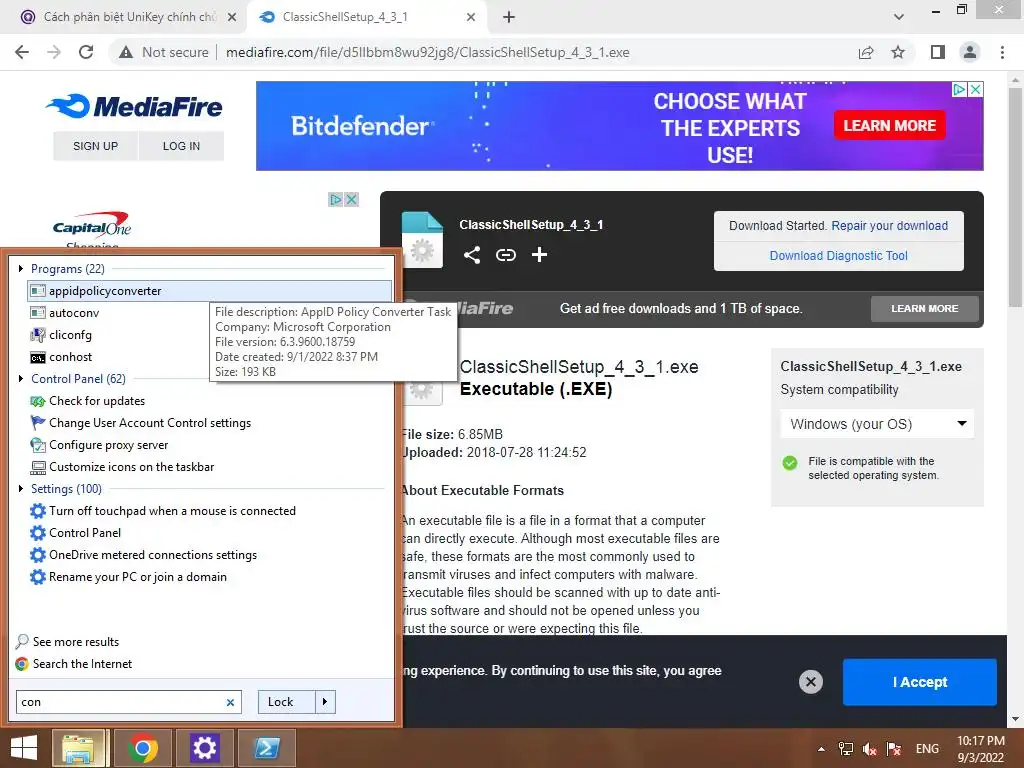1024x768 pixels.
Task: Close the Bitdefender ad via X
Action: tap(975, 89)
